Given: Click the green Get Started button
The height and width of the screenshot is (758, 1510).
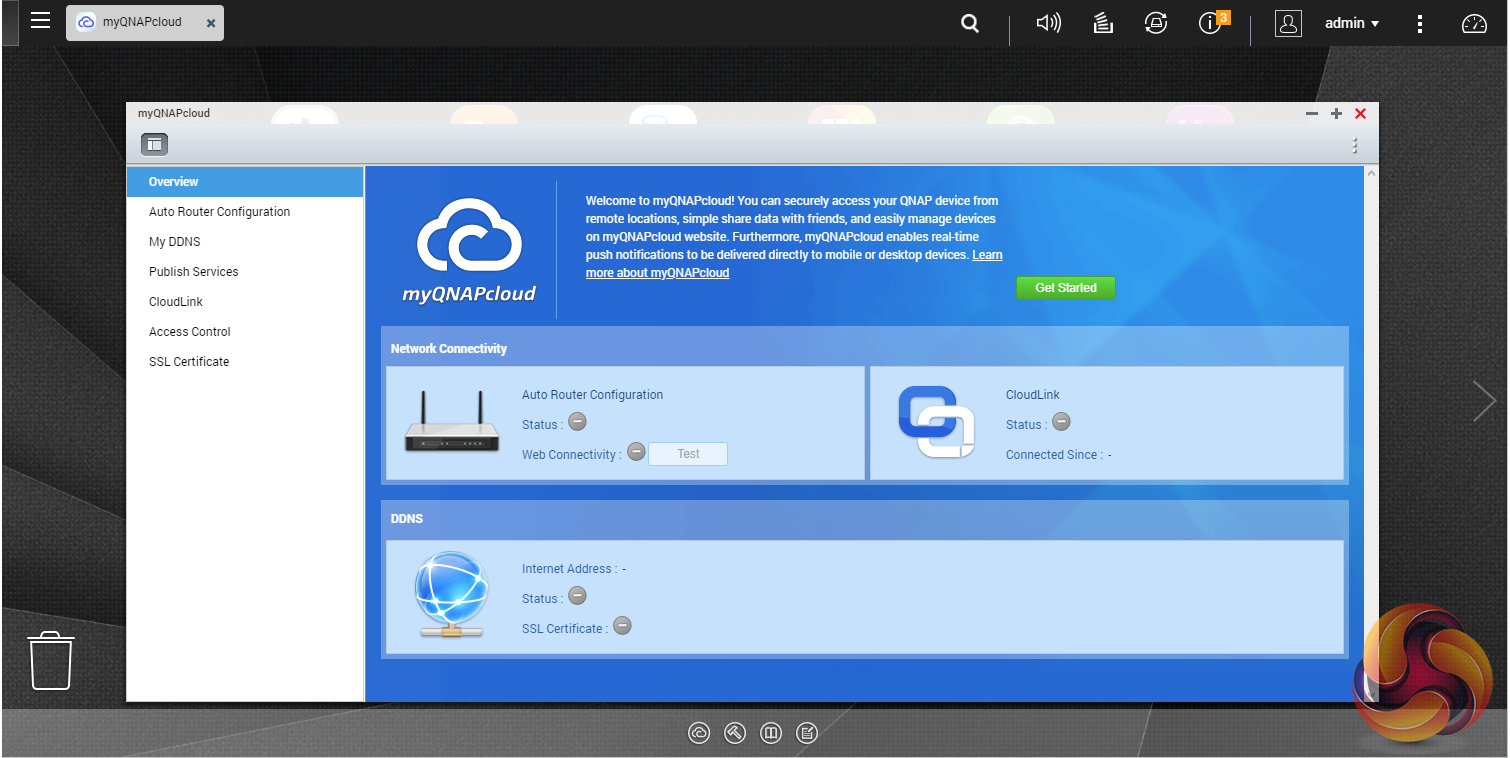Looking at the screenshot, I should coord(1066,288).
